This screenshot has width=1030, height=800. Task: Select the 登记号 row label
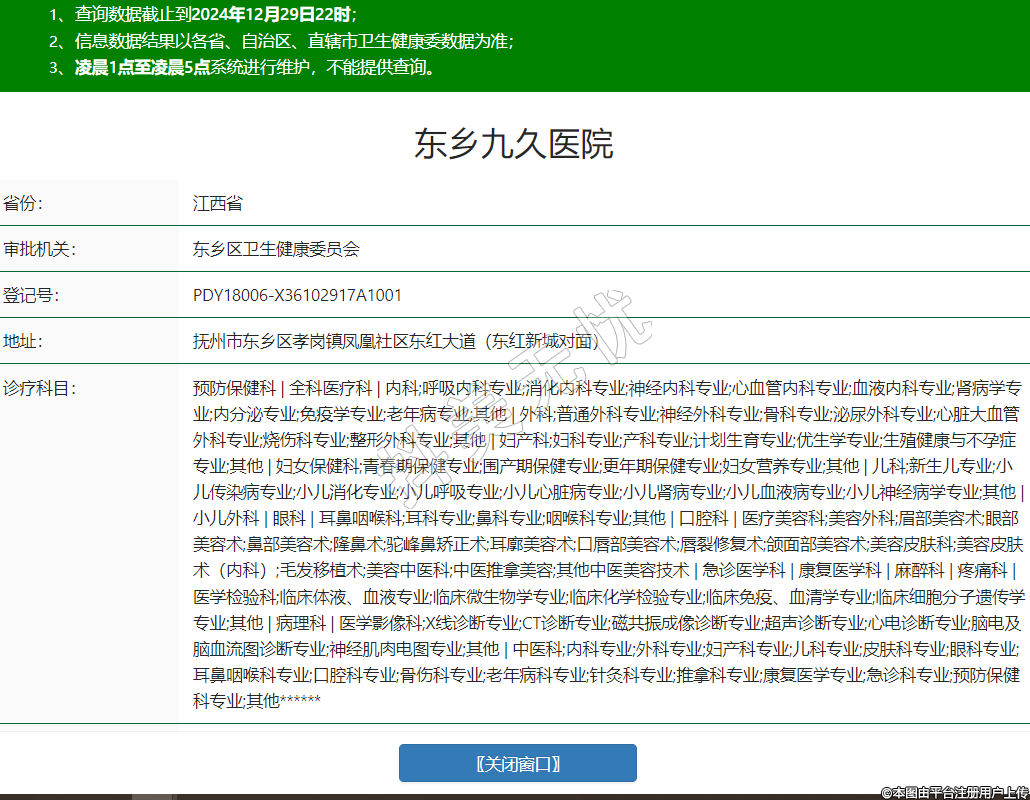coord(31,295)
